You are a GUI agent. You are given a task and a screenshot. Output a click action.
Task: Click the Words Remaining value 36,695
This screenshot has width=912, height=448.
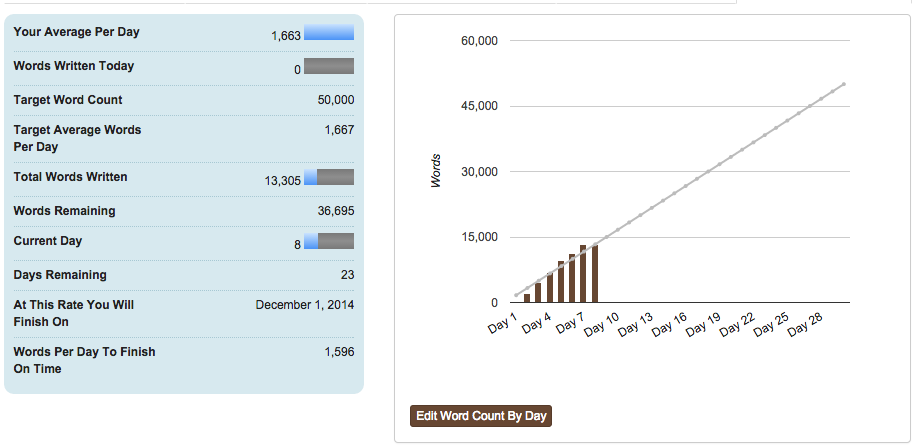tap(335, 211)
